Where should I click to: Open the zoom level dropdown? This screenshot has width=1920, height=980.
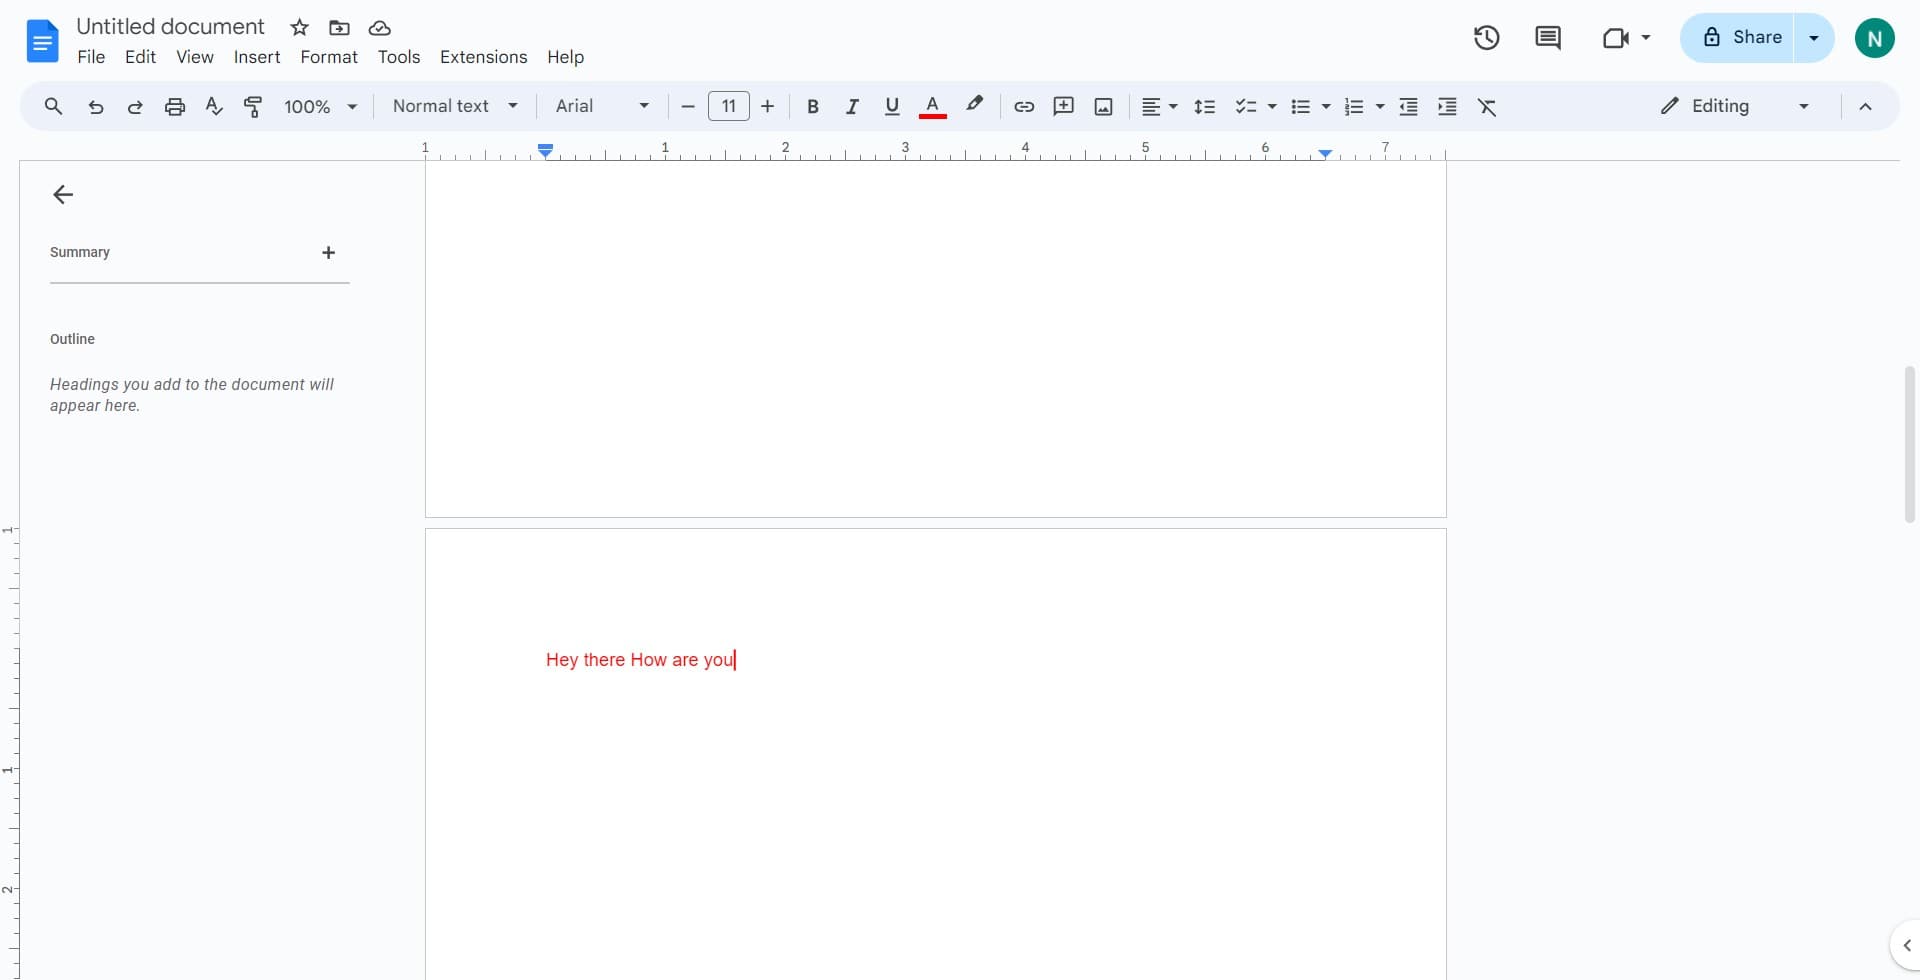point(318,105)
